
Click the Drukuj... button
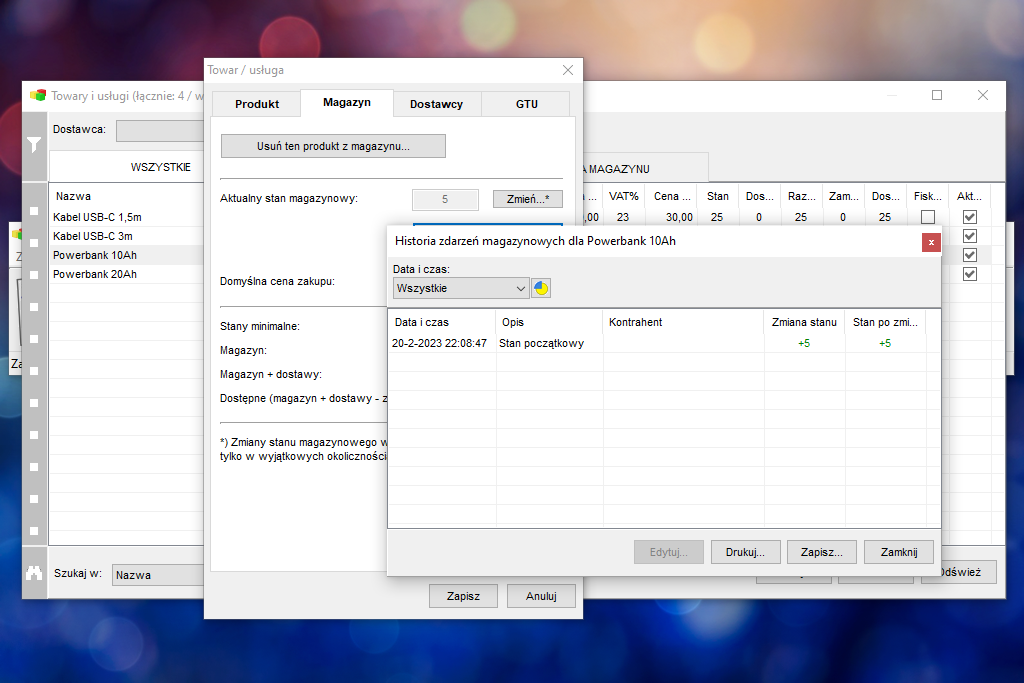pos(745,552)
